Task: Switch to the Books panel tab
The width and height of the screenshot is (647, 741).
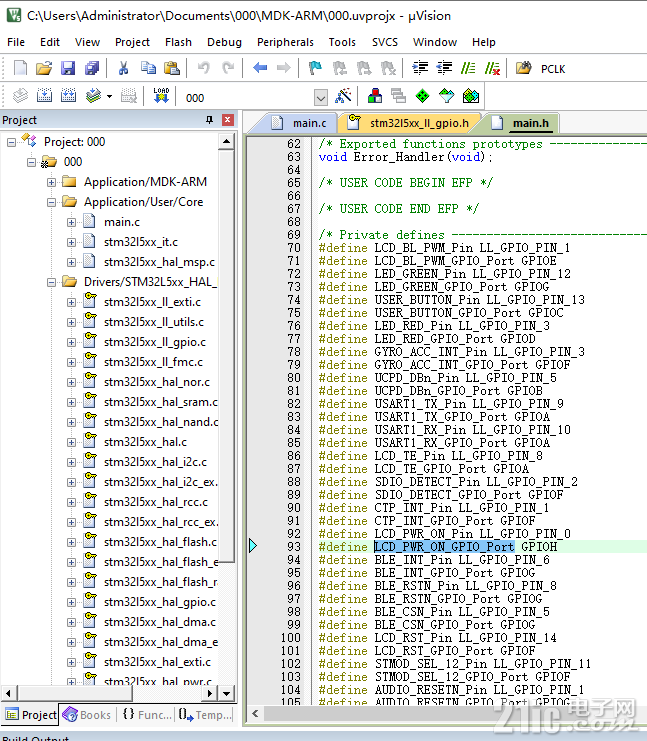Action: pyautogui.click(x=87, y=715)
